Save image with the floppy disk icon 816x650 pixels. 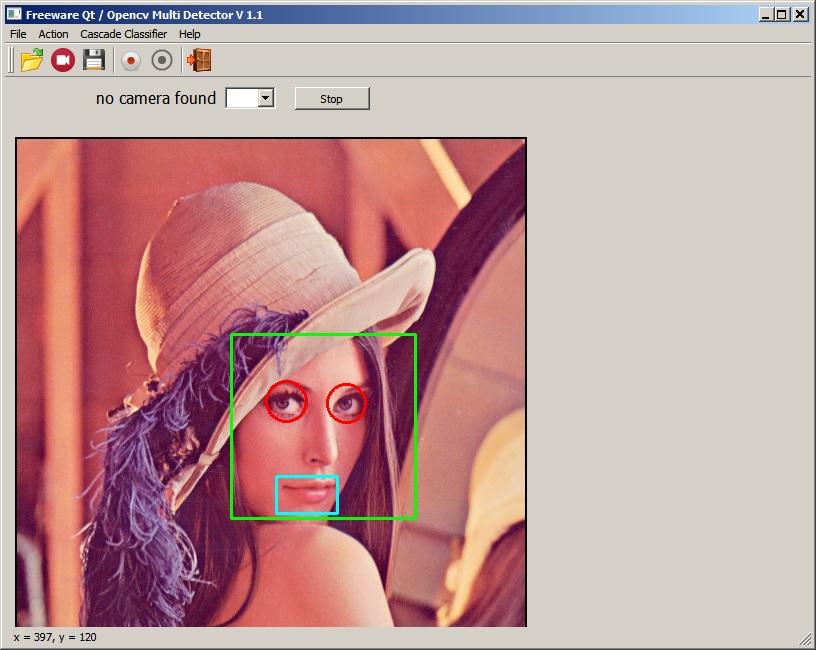tap(94, 60)
